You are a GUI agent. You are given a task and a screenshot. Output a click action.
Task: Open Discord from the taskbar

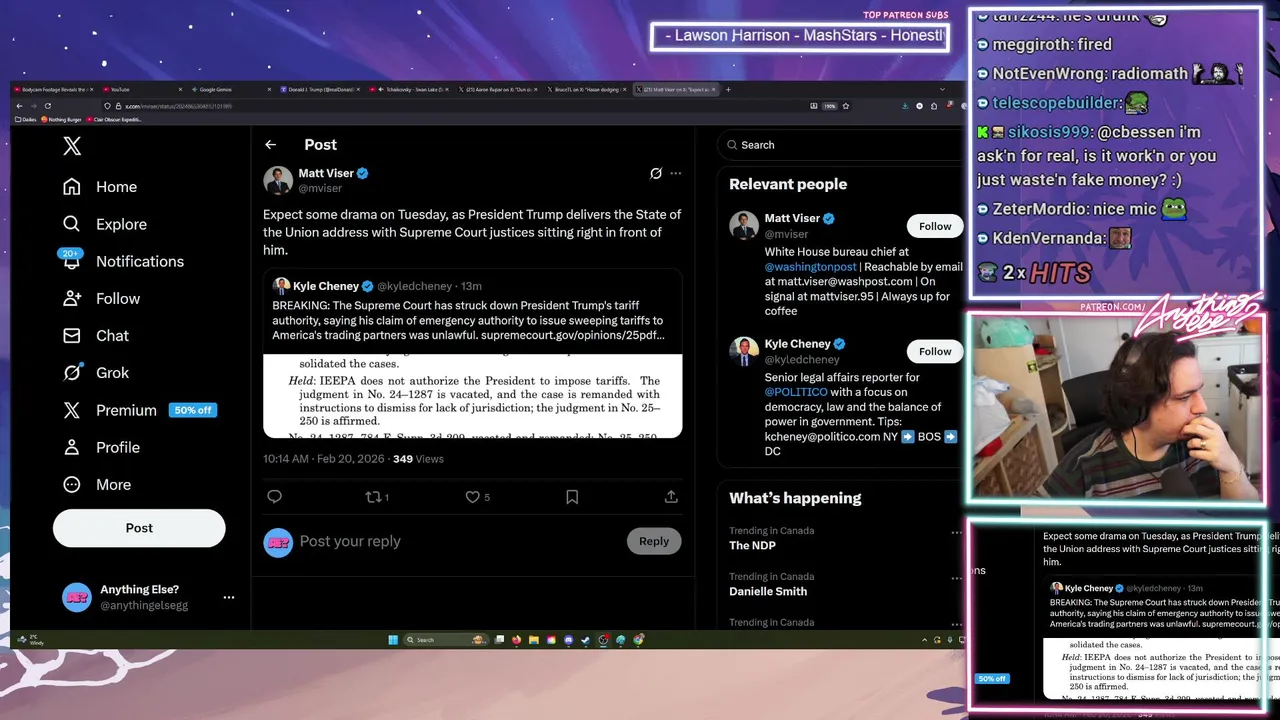[x=568, y=640]
